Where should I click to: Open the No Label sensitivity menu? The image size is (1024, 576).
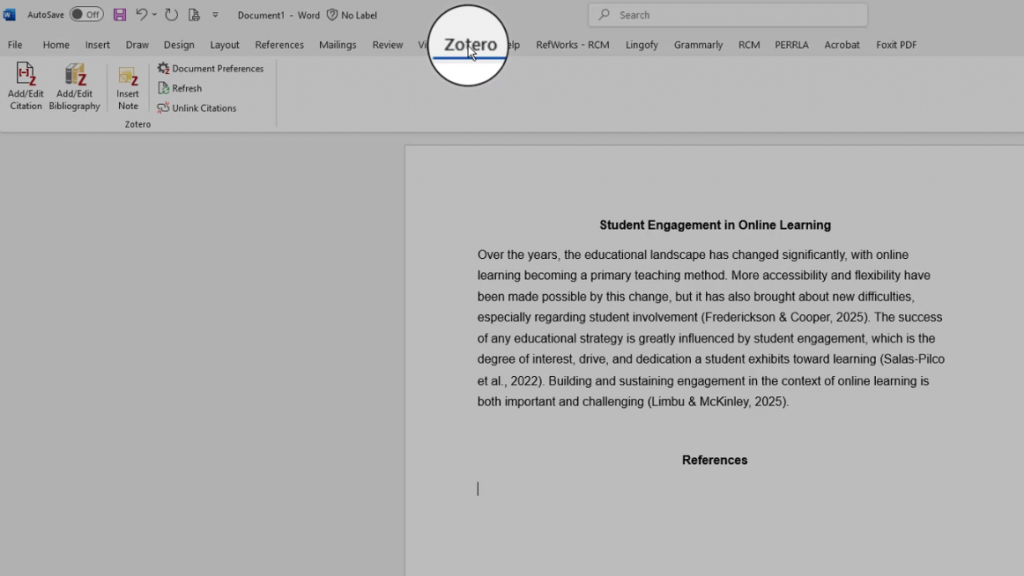(352, 15)
